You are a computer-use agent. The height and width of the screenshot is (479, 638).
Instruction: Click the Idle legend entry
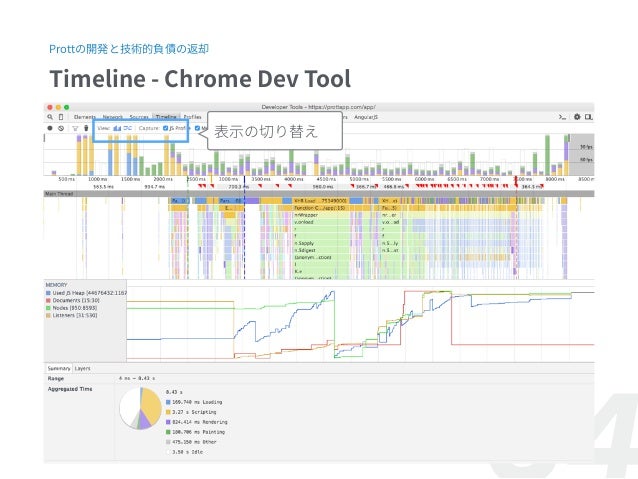(184, 452)
